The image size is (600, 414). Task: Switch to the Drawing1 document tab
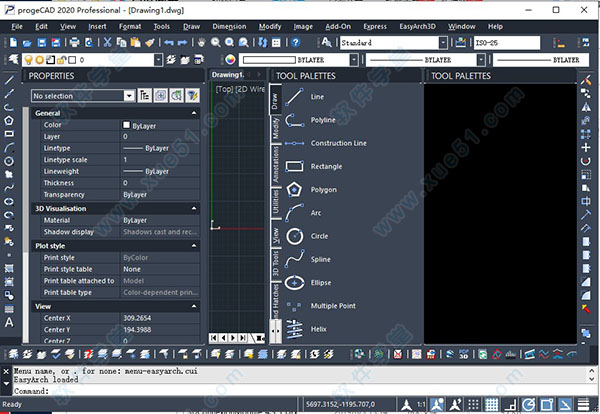pos(228,75)
